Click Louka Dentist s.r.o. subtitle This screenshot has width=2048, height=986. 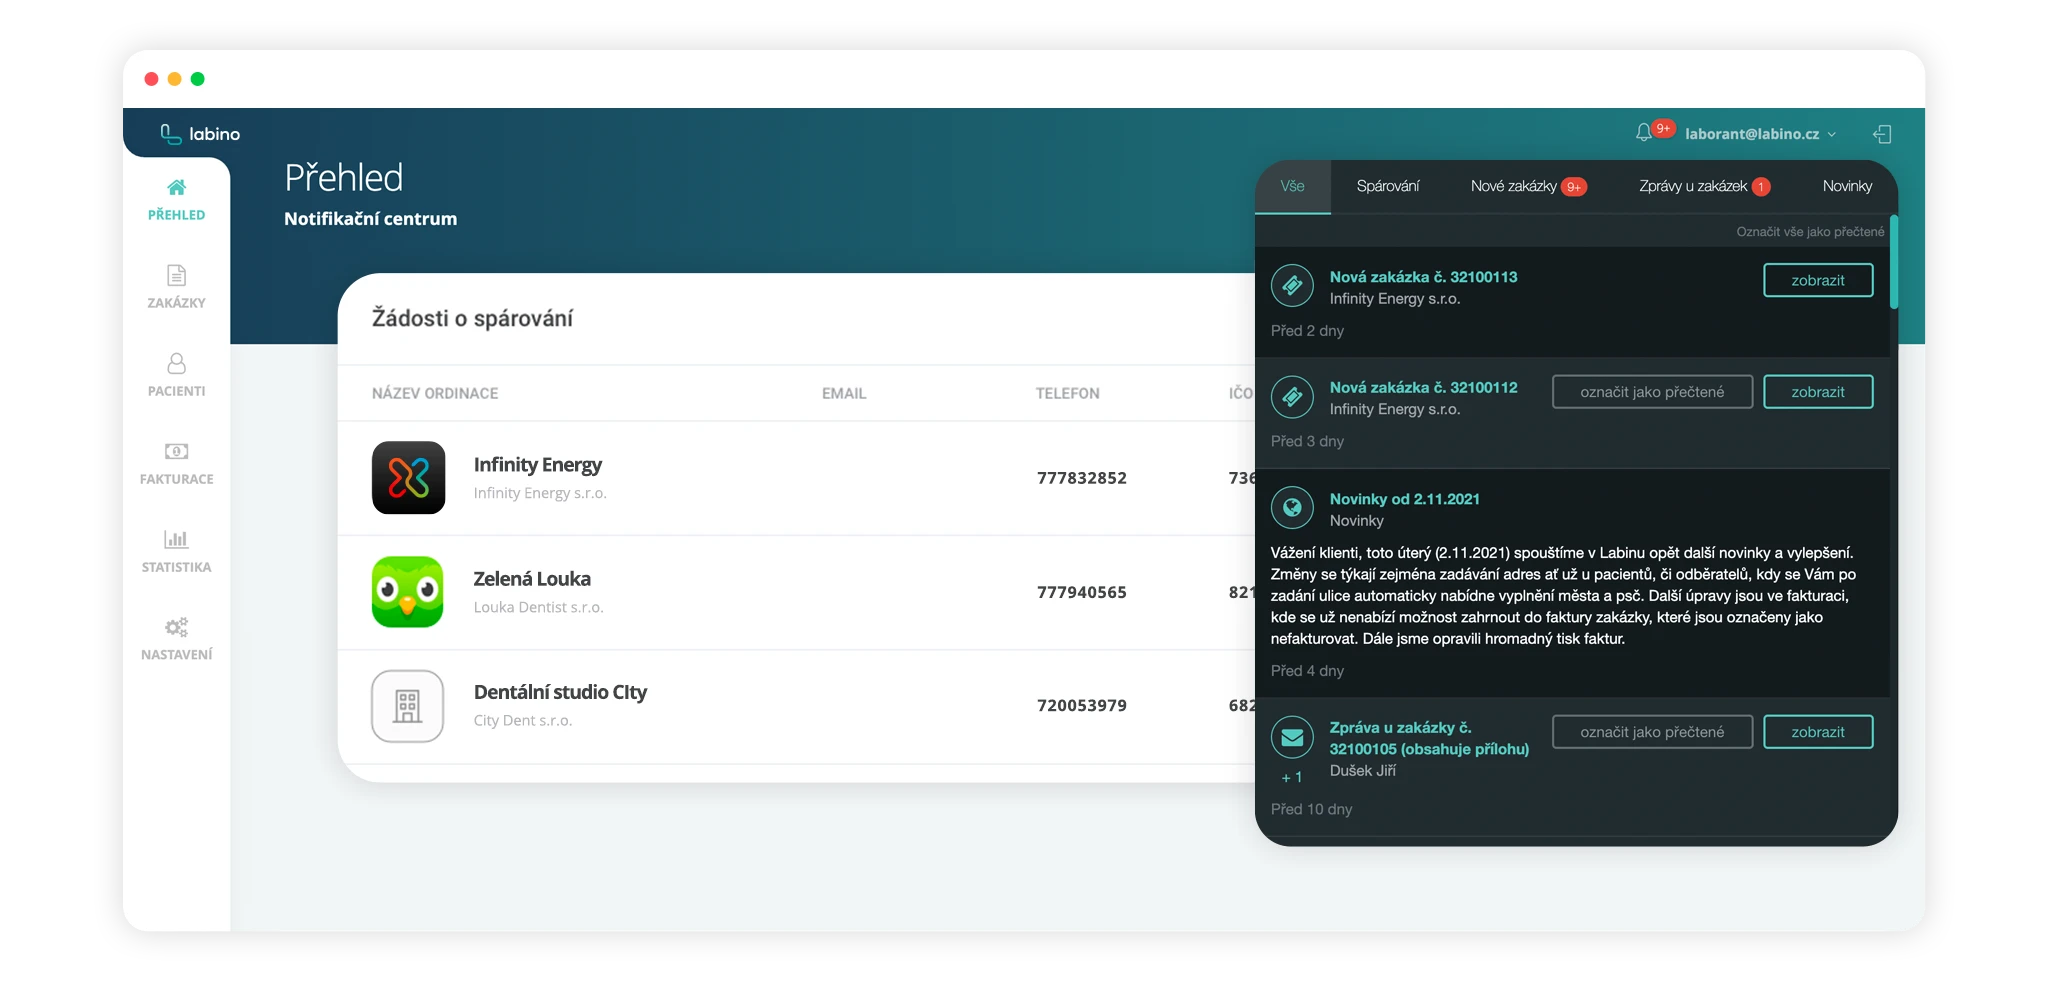(x=538, y=607)
